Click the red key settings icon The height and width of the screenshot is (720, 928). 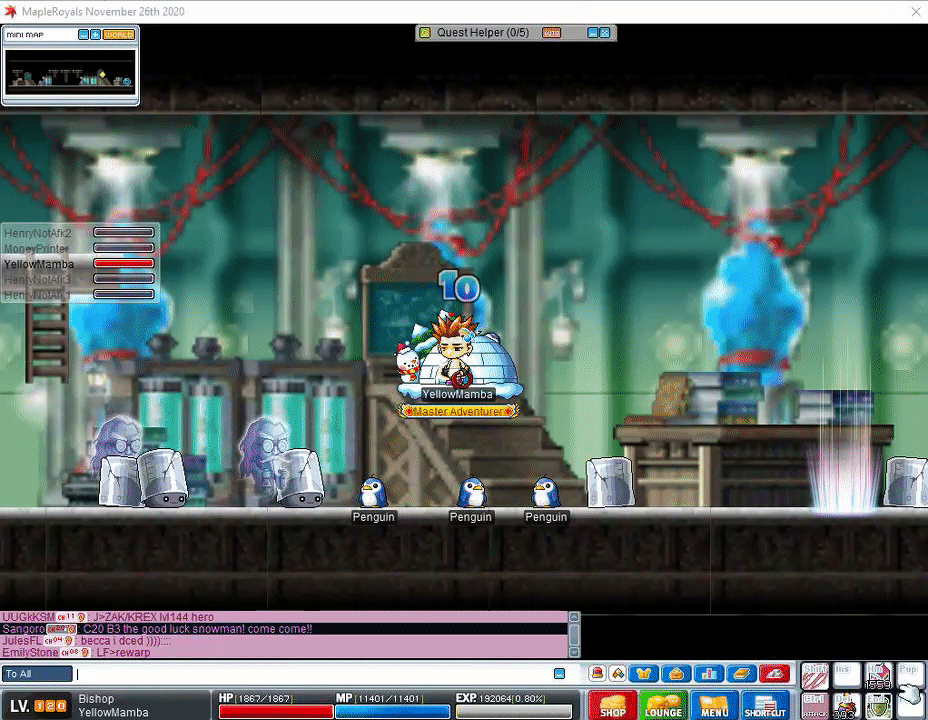tap(774, 673)
